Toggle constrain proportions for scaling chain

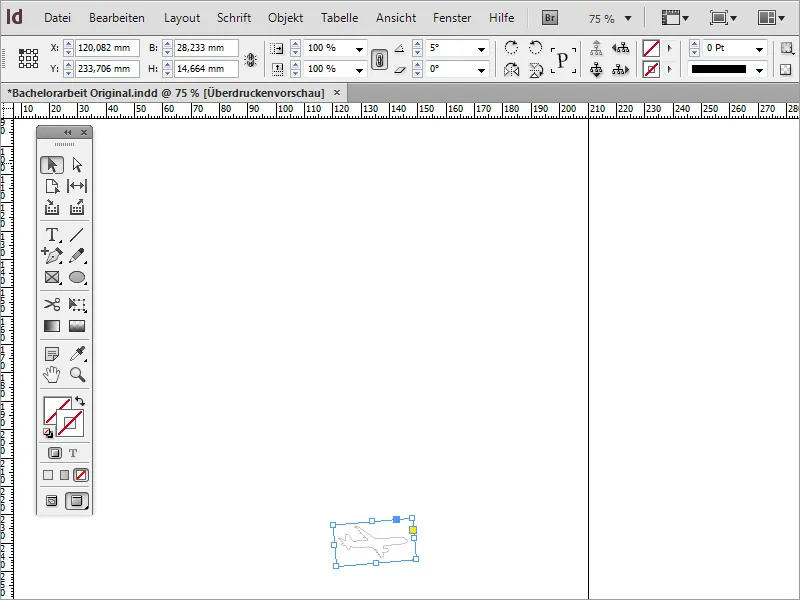pos(379,60)
